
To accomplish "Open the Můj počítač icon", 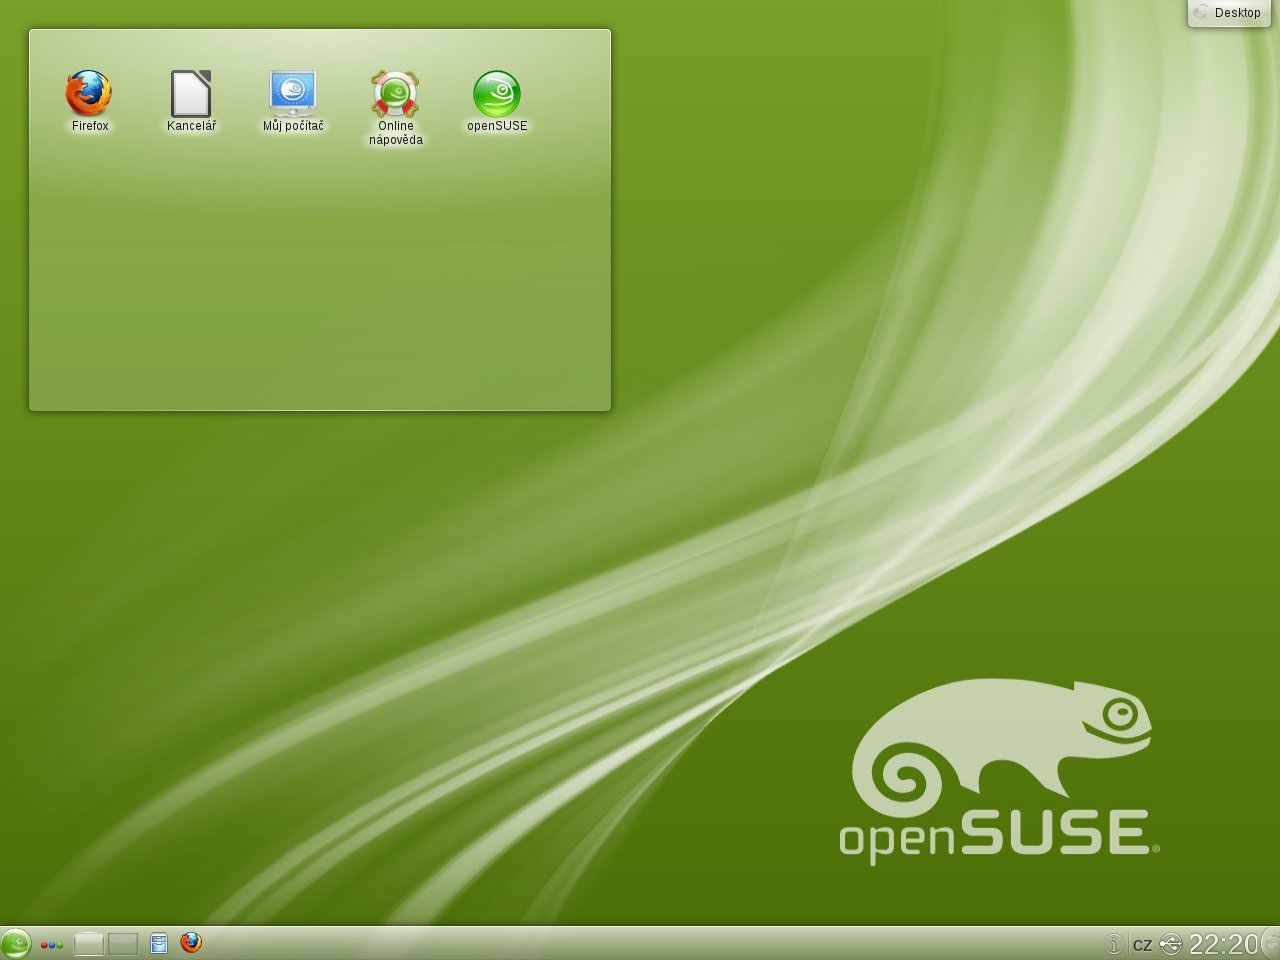I will (293, 93).
